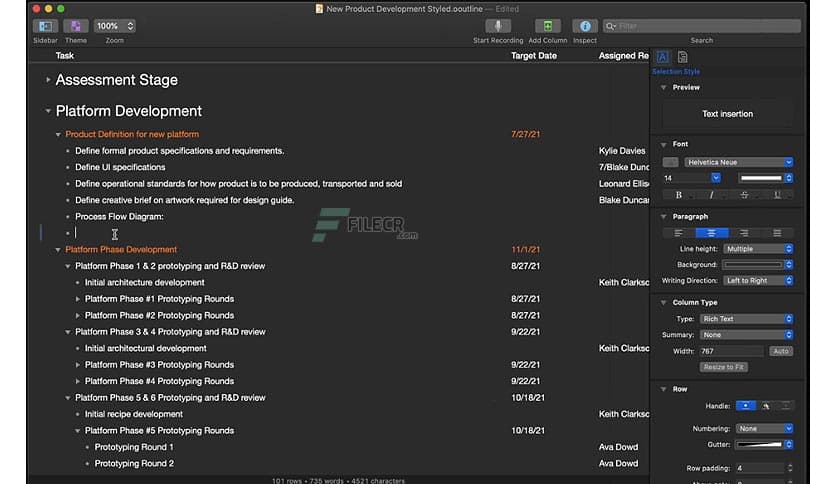Open the Gutter color swatch
This screenshot has width=836, height=484.
pos(764,445)
